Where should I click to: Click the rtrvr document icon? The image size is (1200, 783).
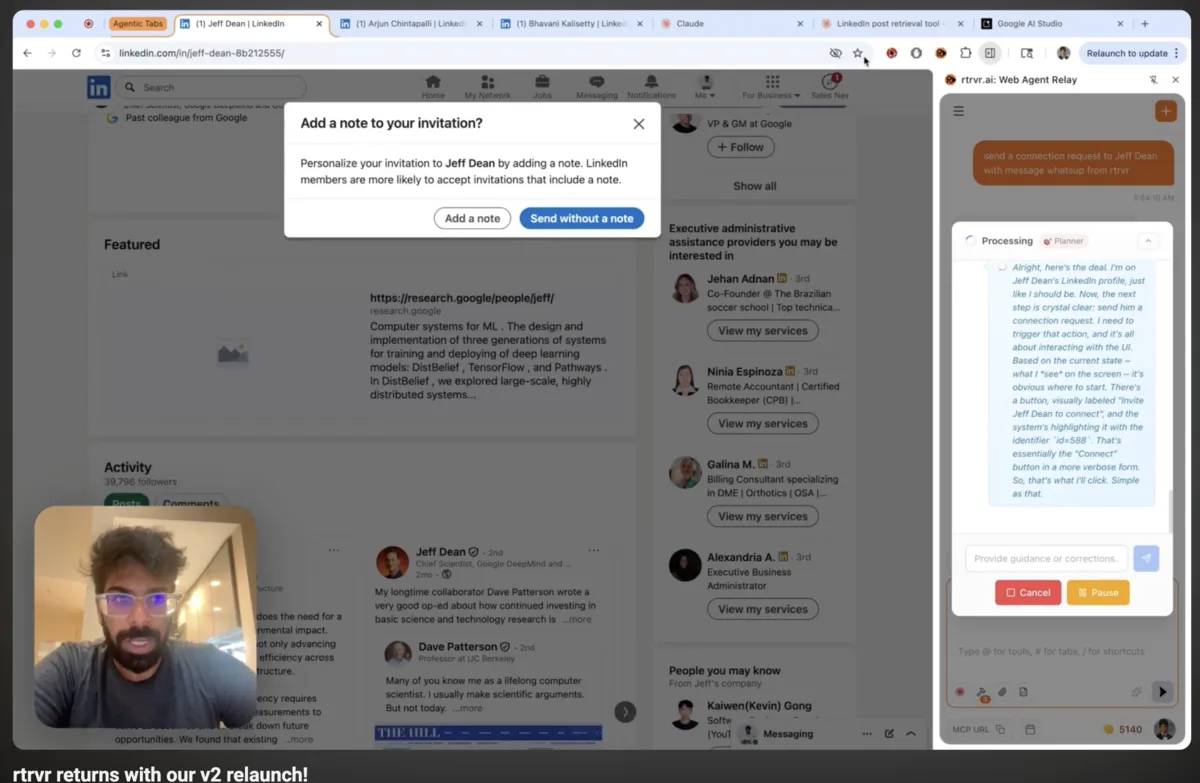1023,691
